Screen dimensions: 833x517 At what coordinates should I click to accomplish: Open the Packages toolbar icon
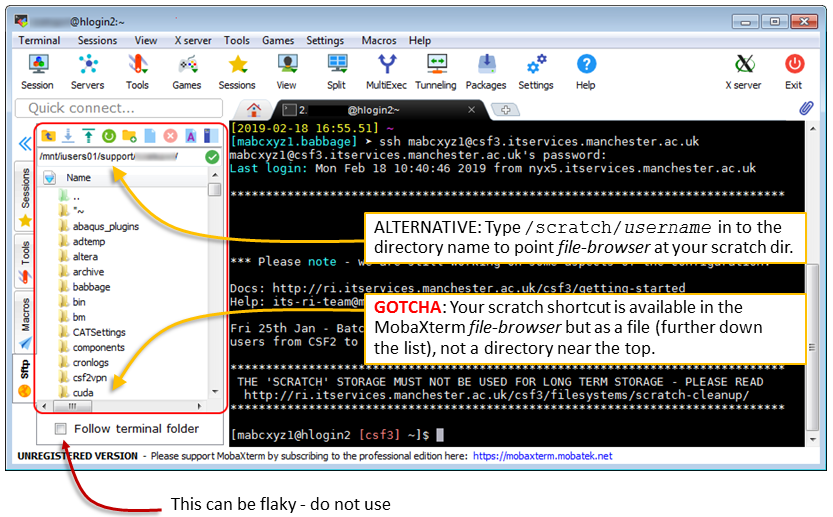coord(486,72)
